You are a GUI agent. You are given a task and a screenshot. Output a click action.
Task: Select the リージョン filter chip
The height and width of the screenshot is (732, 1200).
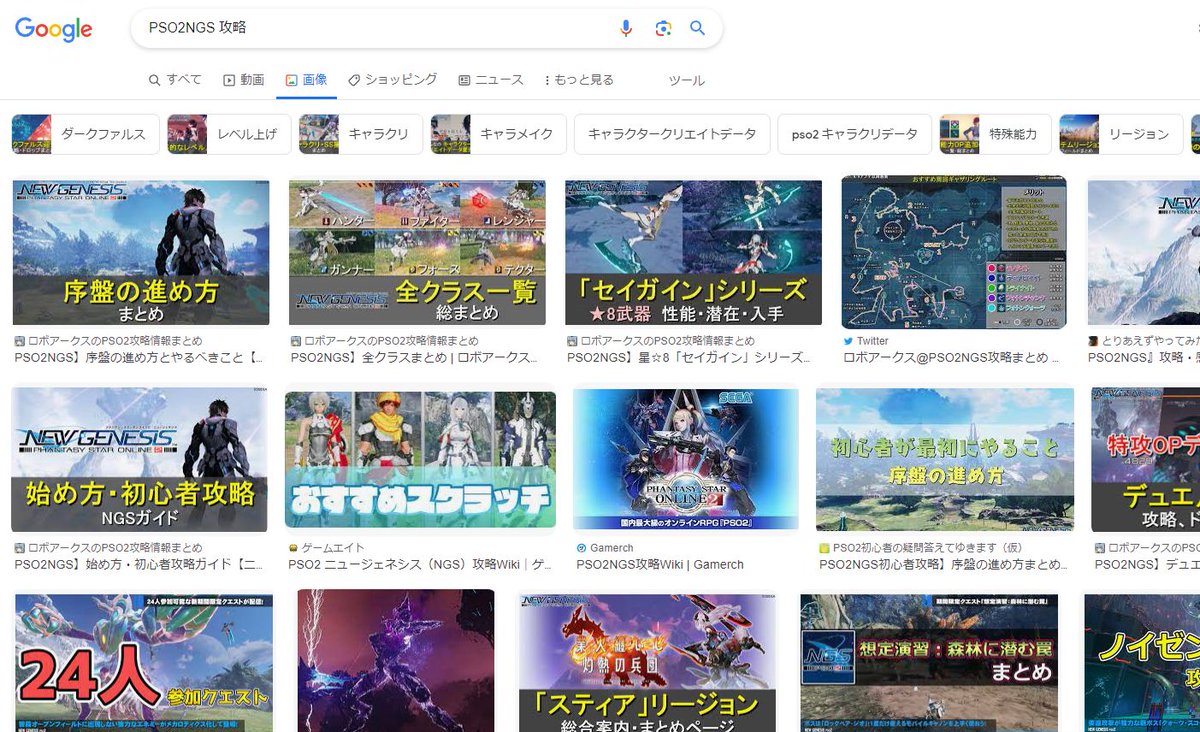(x=1120, y=134)
